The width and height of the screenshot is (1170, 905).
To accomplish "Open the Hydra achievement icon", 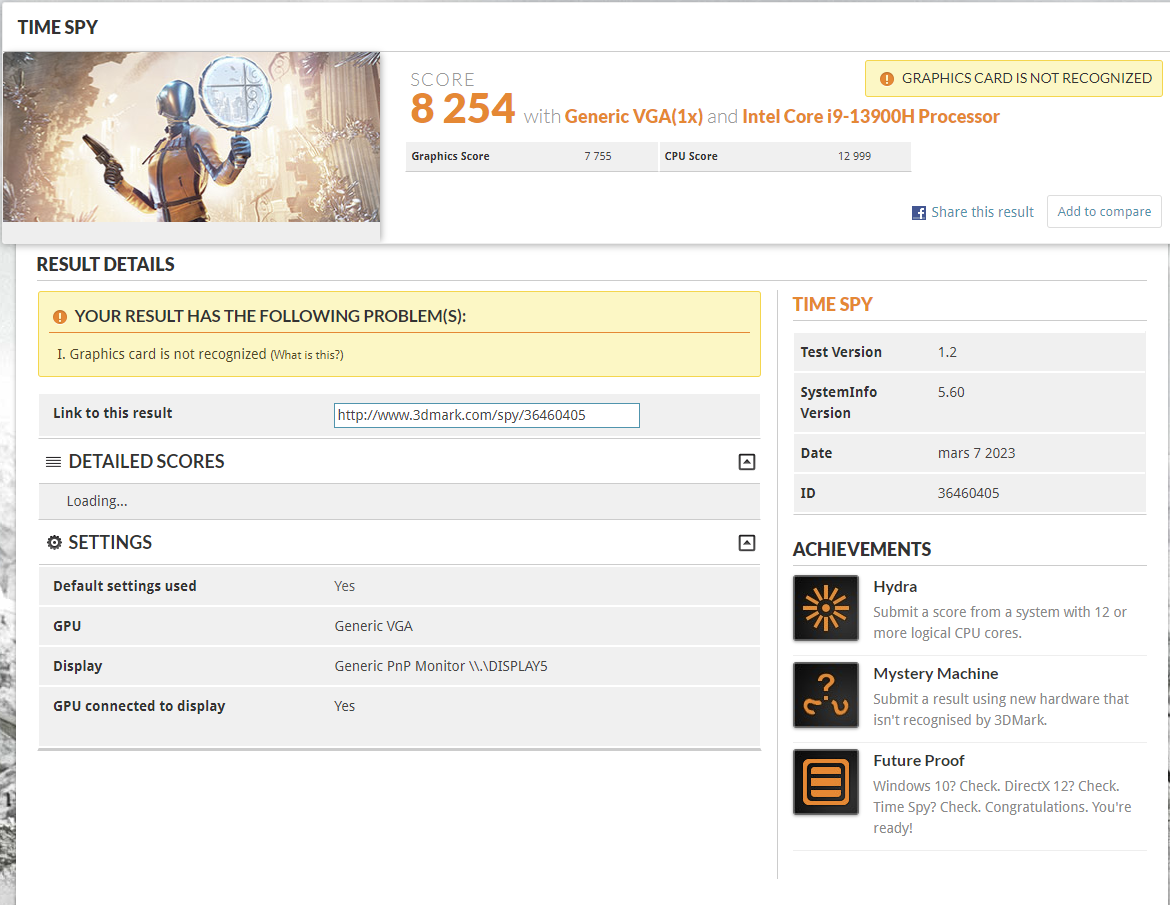I will tap(825, 608).
